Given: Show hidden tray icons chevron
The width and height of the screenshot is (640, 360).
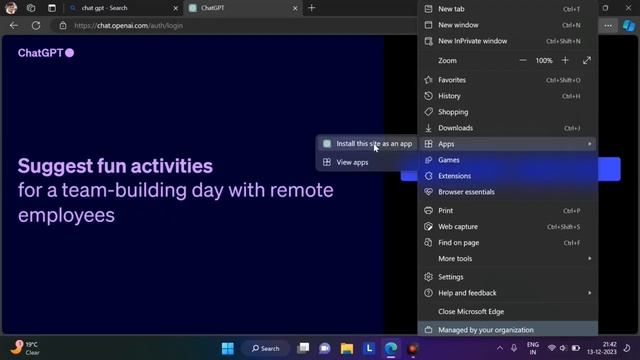Looking at the screenshot, I should [x=500, y=348].
